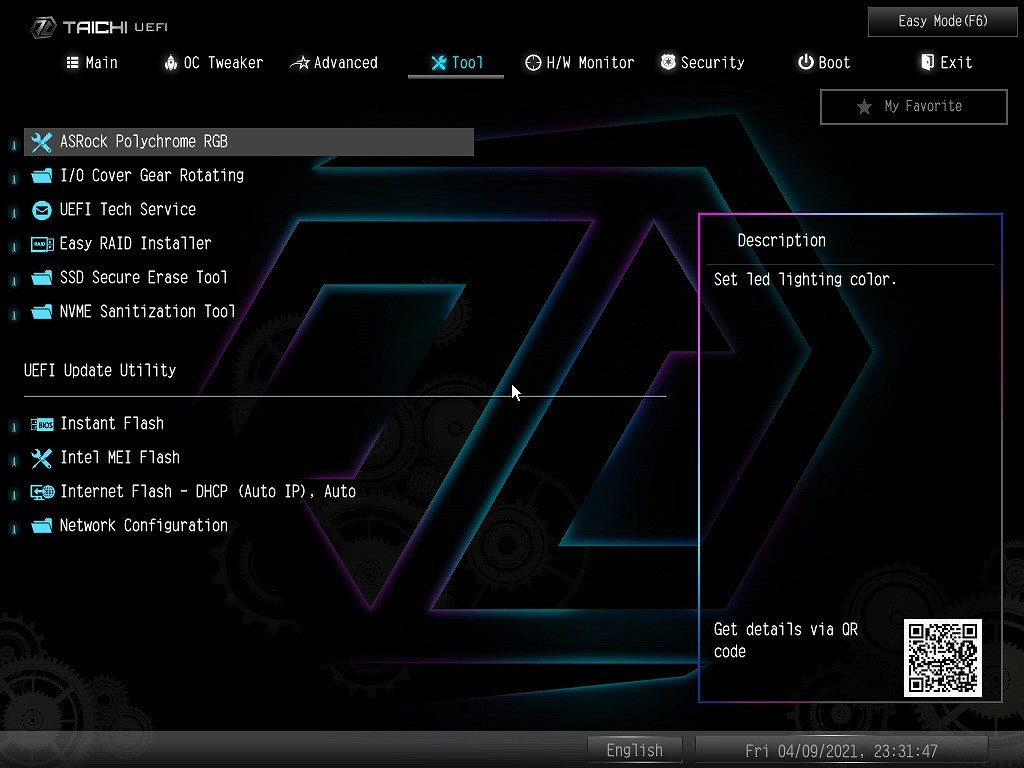The image size is (1024, 768).
Task: Click the Internet Flash network icon
Action: click(x=41, y=492)
